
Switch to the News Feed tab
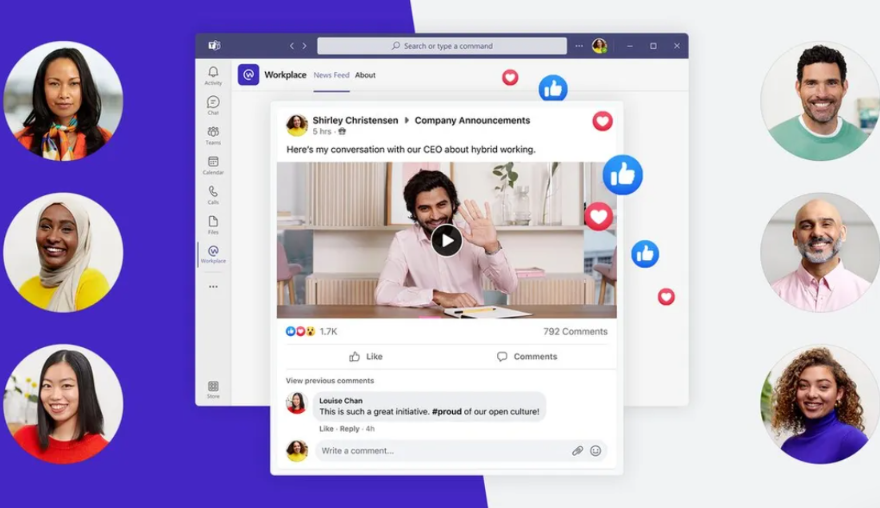[x=331, y=75]
